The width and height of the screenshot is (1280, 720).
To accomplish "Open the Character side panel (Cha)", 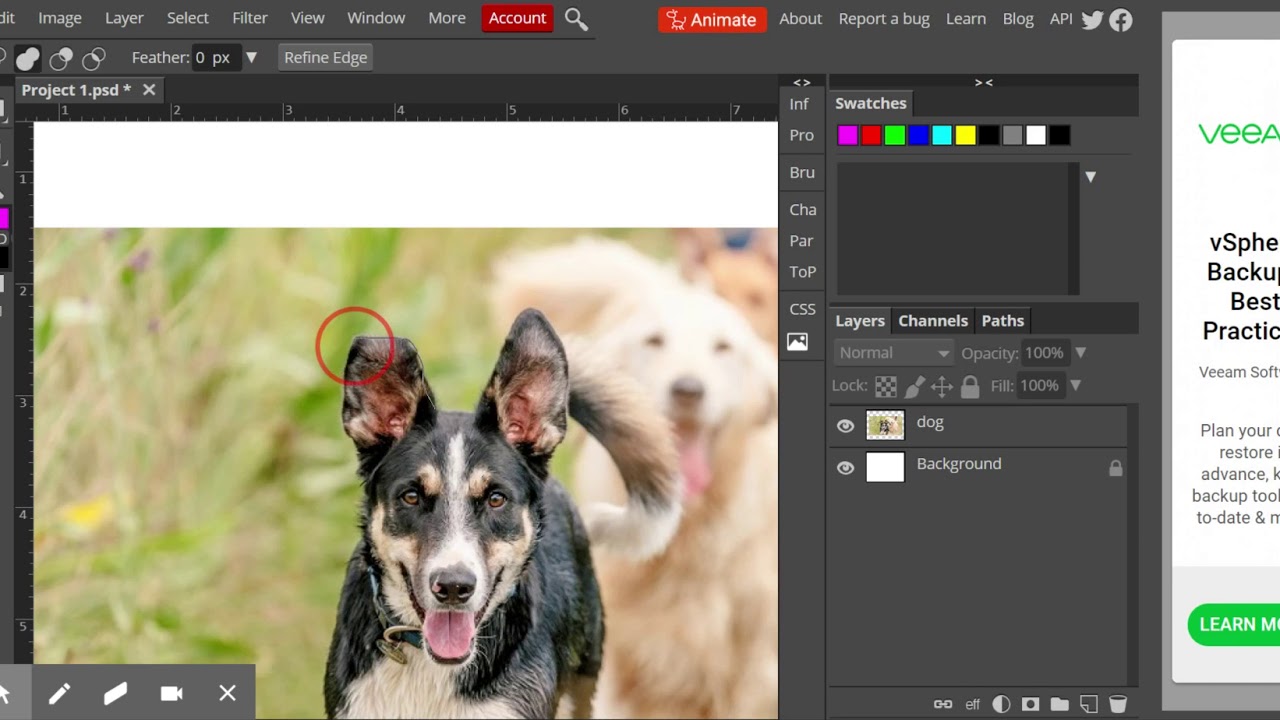I will coord(803,209).
